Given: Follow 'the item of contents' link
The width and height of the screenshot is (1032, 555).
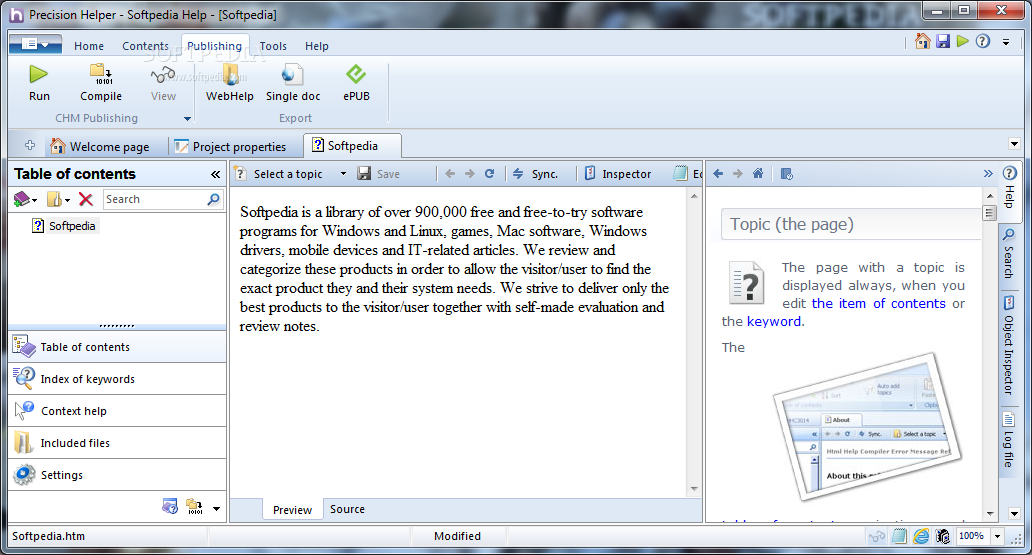Looking at the screenshot, I should [x=879, y=304].
